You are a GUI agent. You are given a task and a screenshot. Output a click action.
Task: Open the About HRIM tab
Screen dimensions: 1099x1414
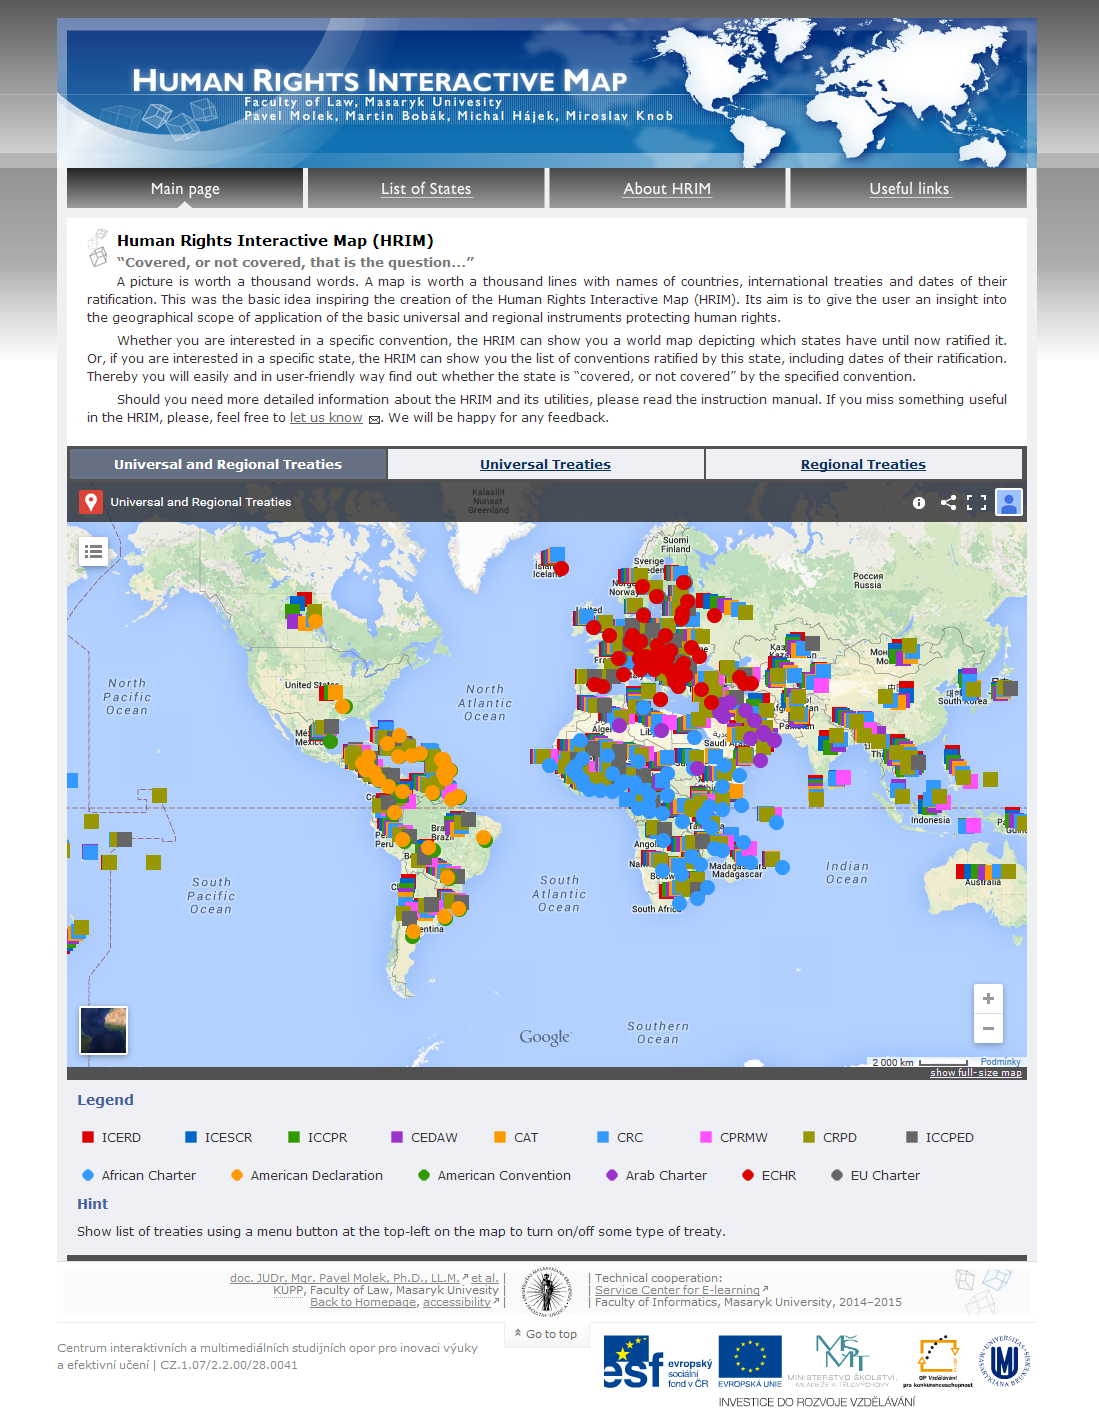click(x=667, y=188)
